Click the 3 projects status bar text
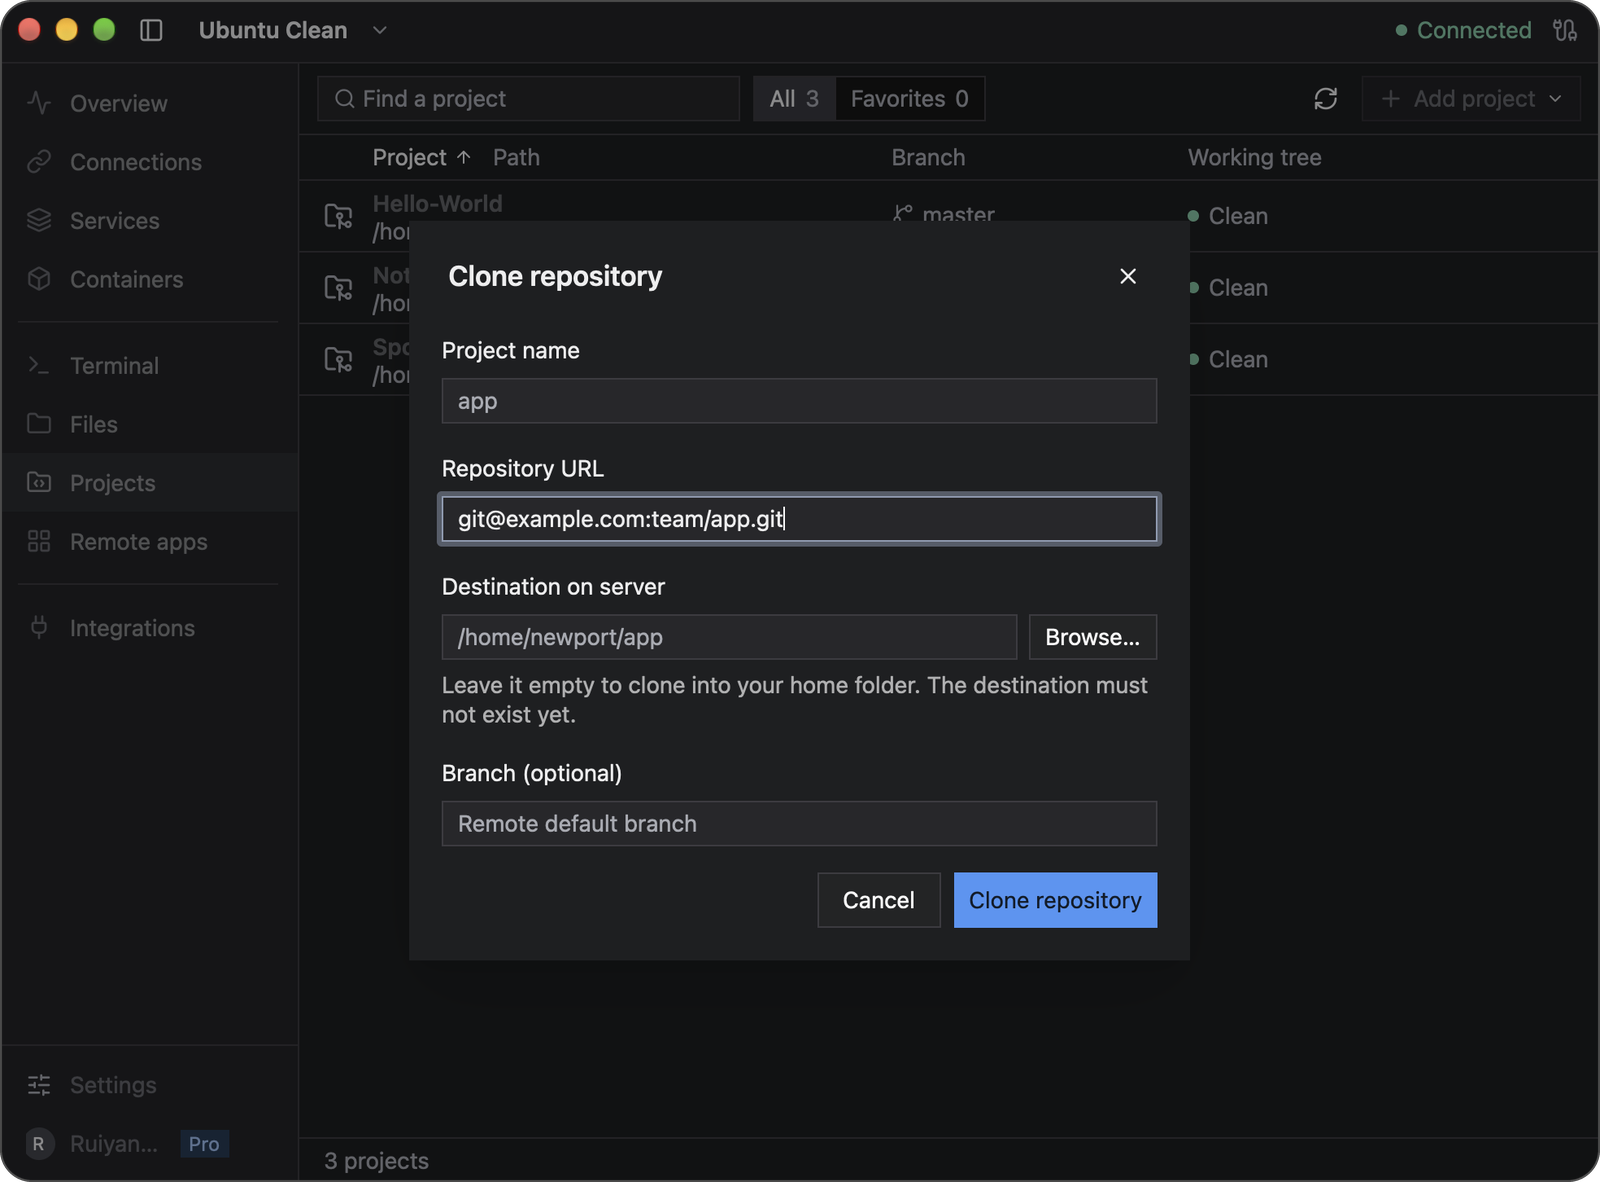This screenshot has height=1182, width=1600. 376,1161
